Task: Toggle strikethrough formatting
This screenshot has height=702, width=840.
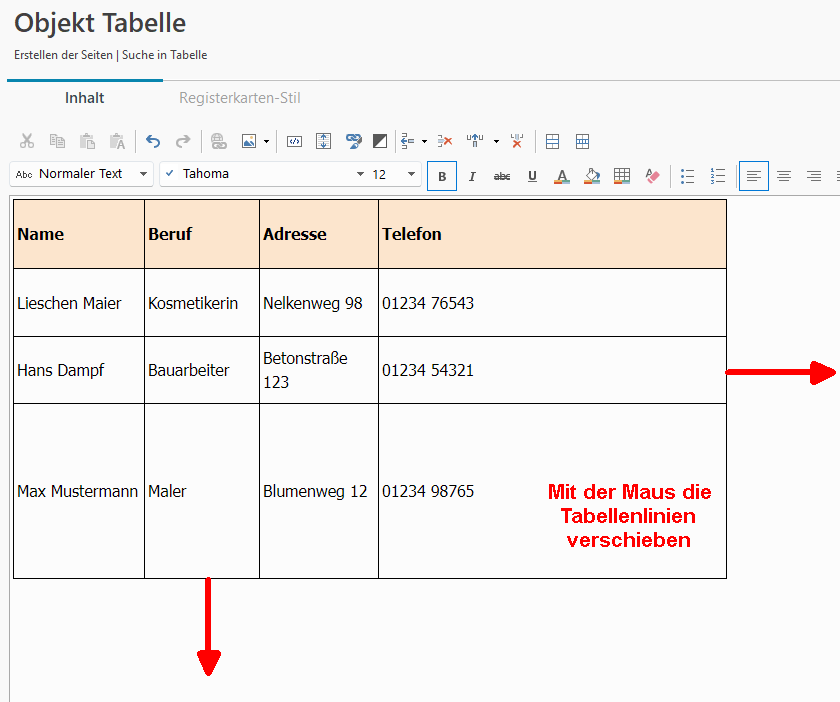Action: tap(502, 176)
